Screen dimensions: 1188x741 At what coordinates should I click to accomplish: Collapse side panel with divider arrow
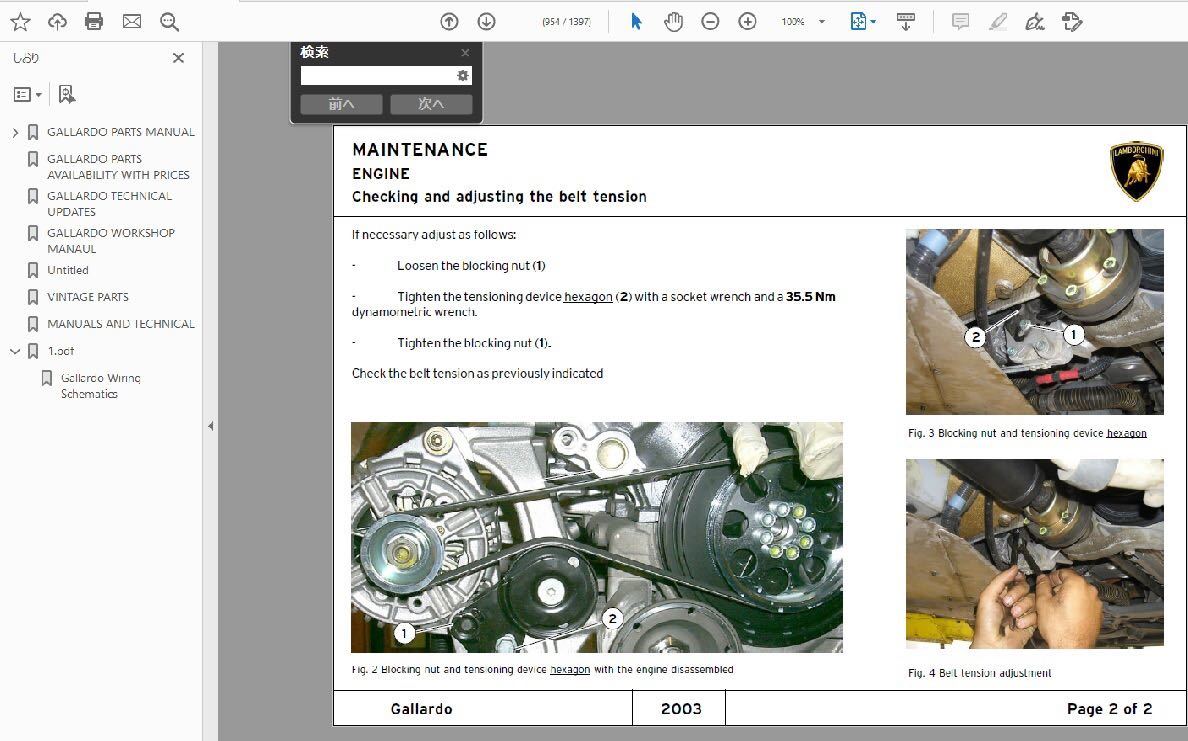(x=211, y=426)
